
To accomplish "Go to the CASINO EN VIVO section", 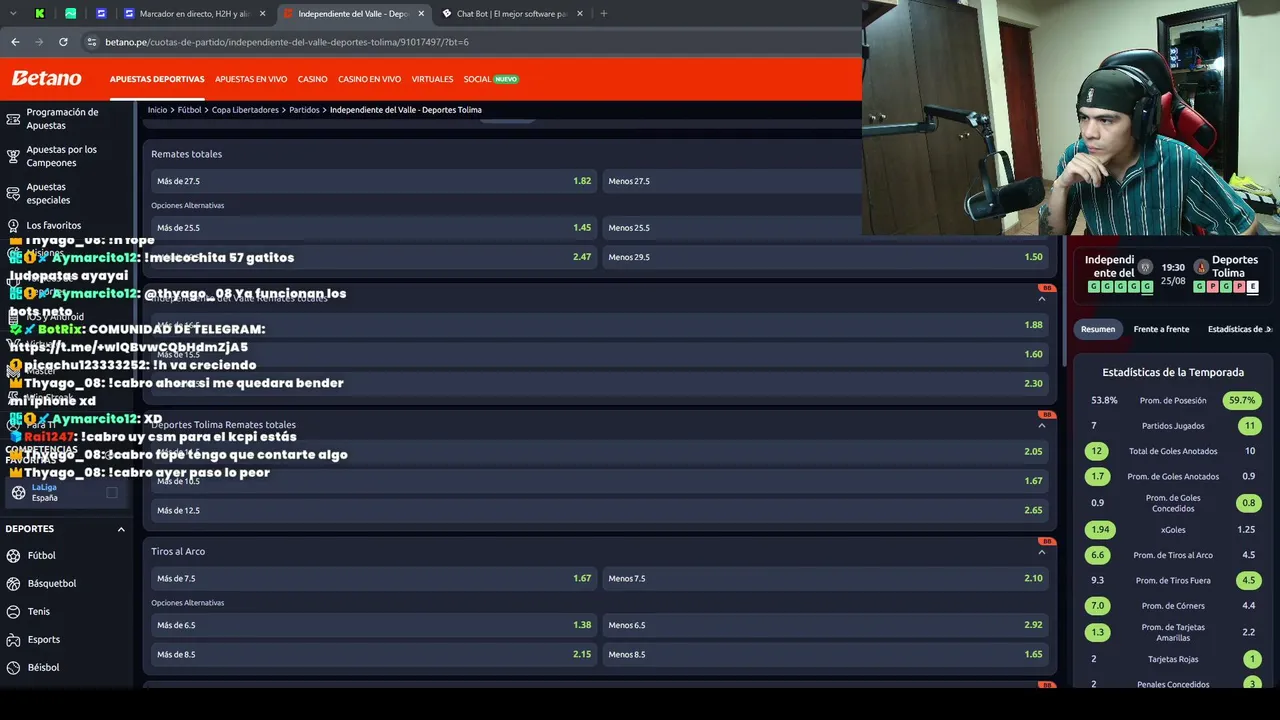I will (x=369, y=79).
